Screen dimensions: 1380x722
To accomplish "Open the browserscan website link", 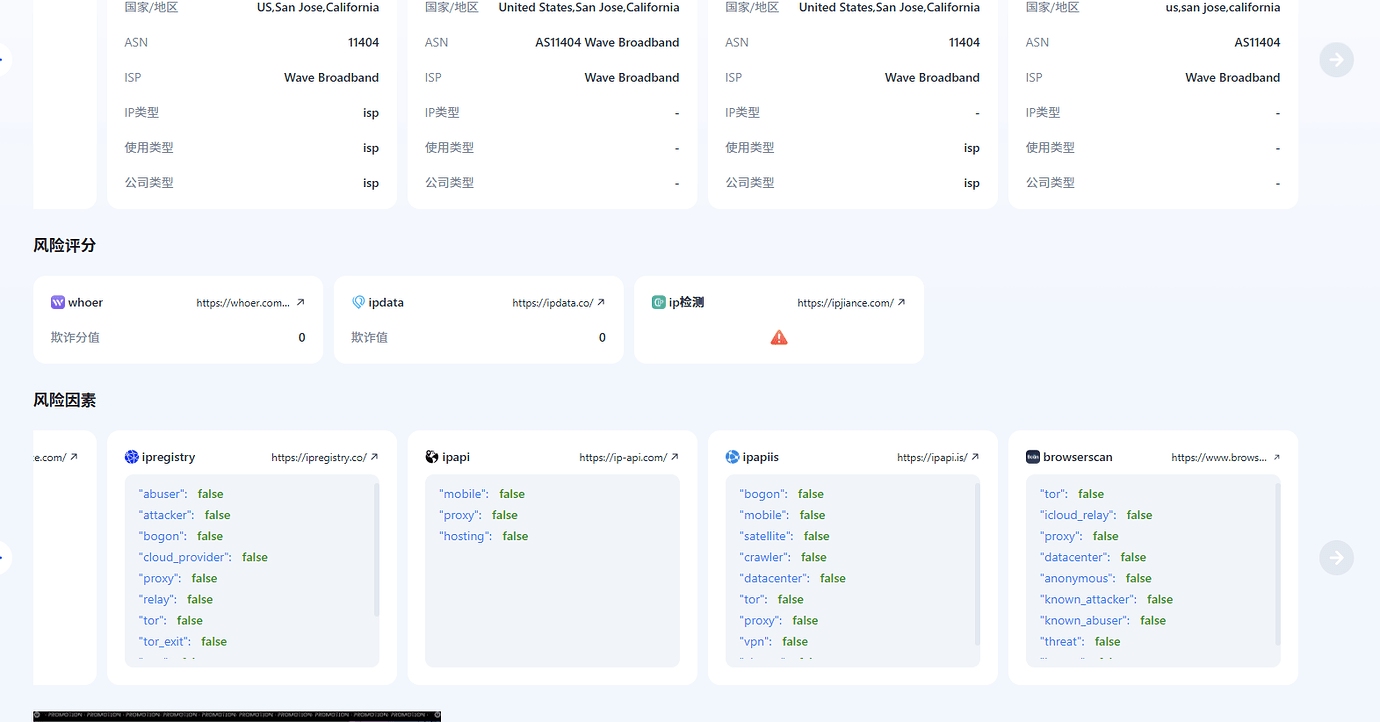I will 1226,458.
